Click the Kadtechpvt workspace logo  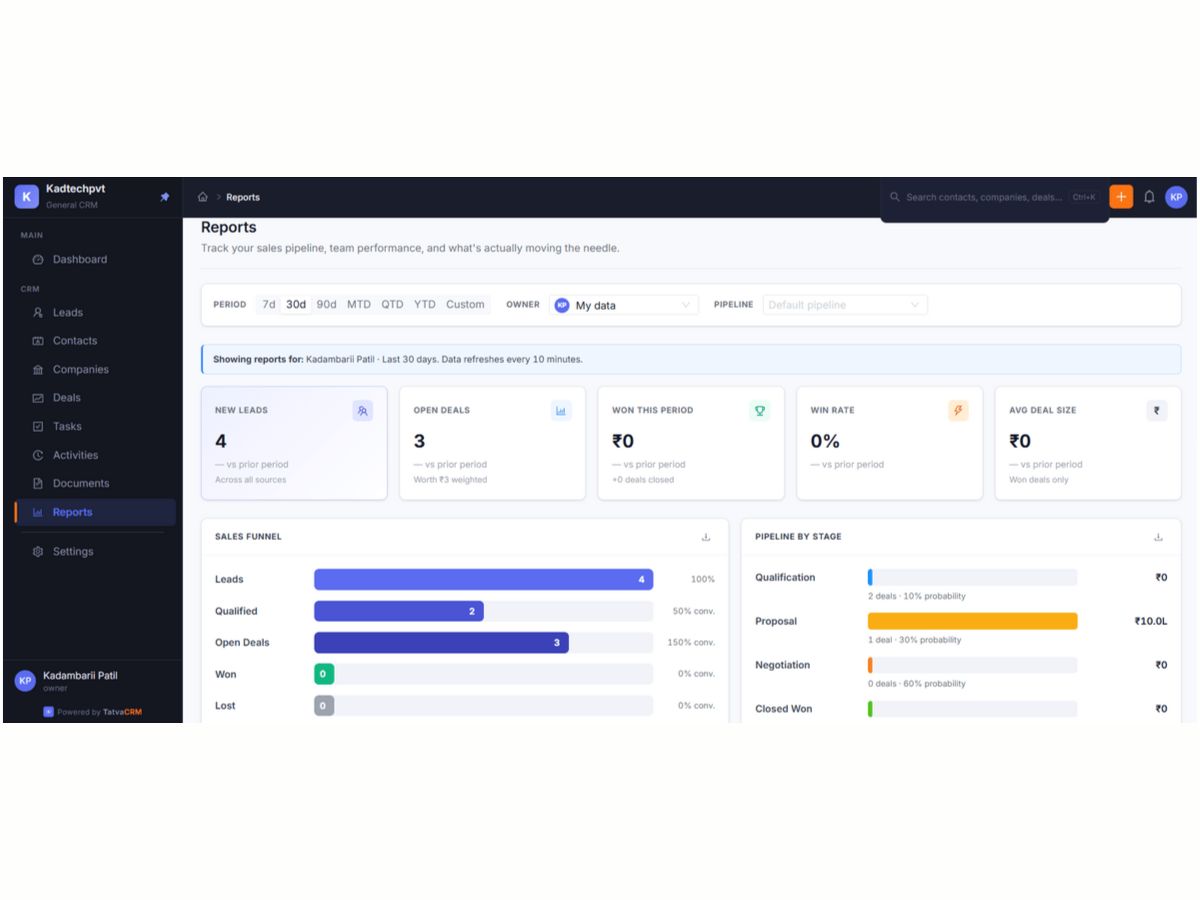(26, 196)
